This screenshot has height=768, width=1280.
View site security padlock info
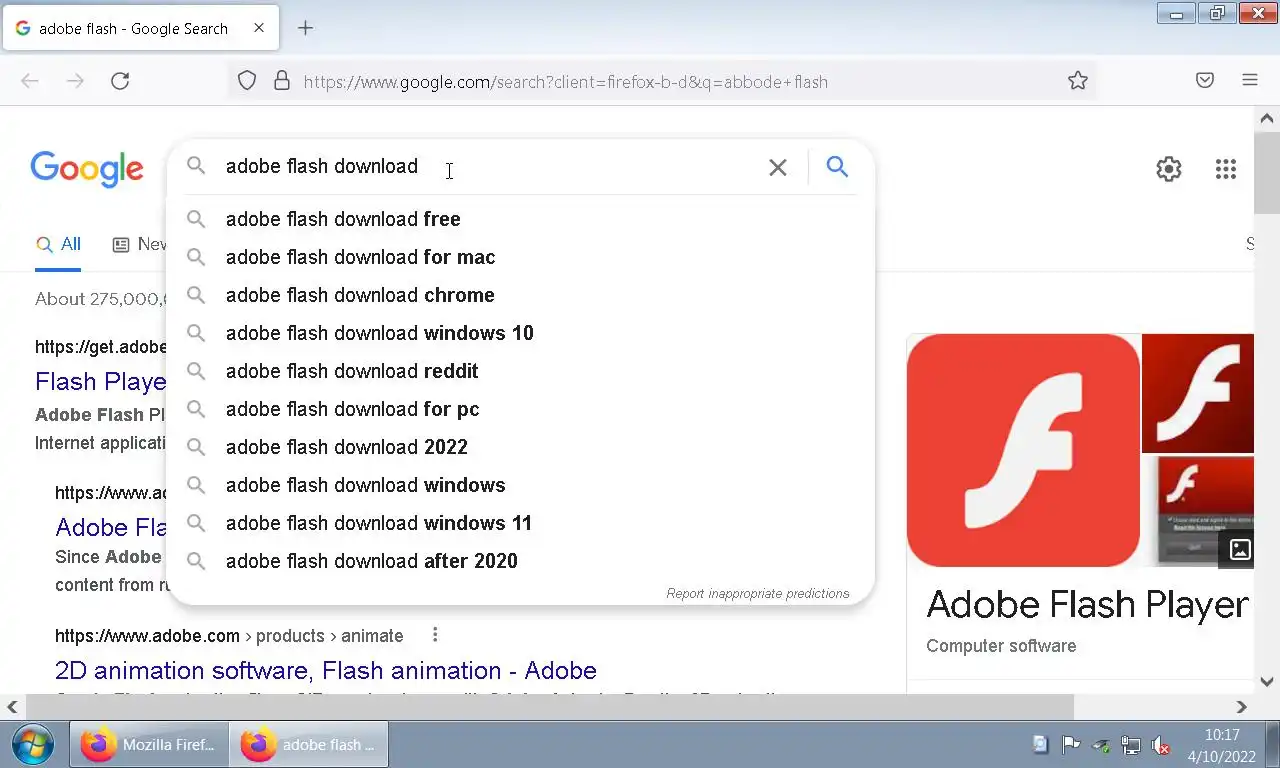[282, 81]
